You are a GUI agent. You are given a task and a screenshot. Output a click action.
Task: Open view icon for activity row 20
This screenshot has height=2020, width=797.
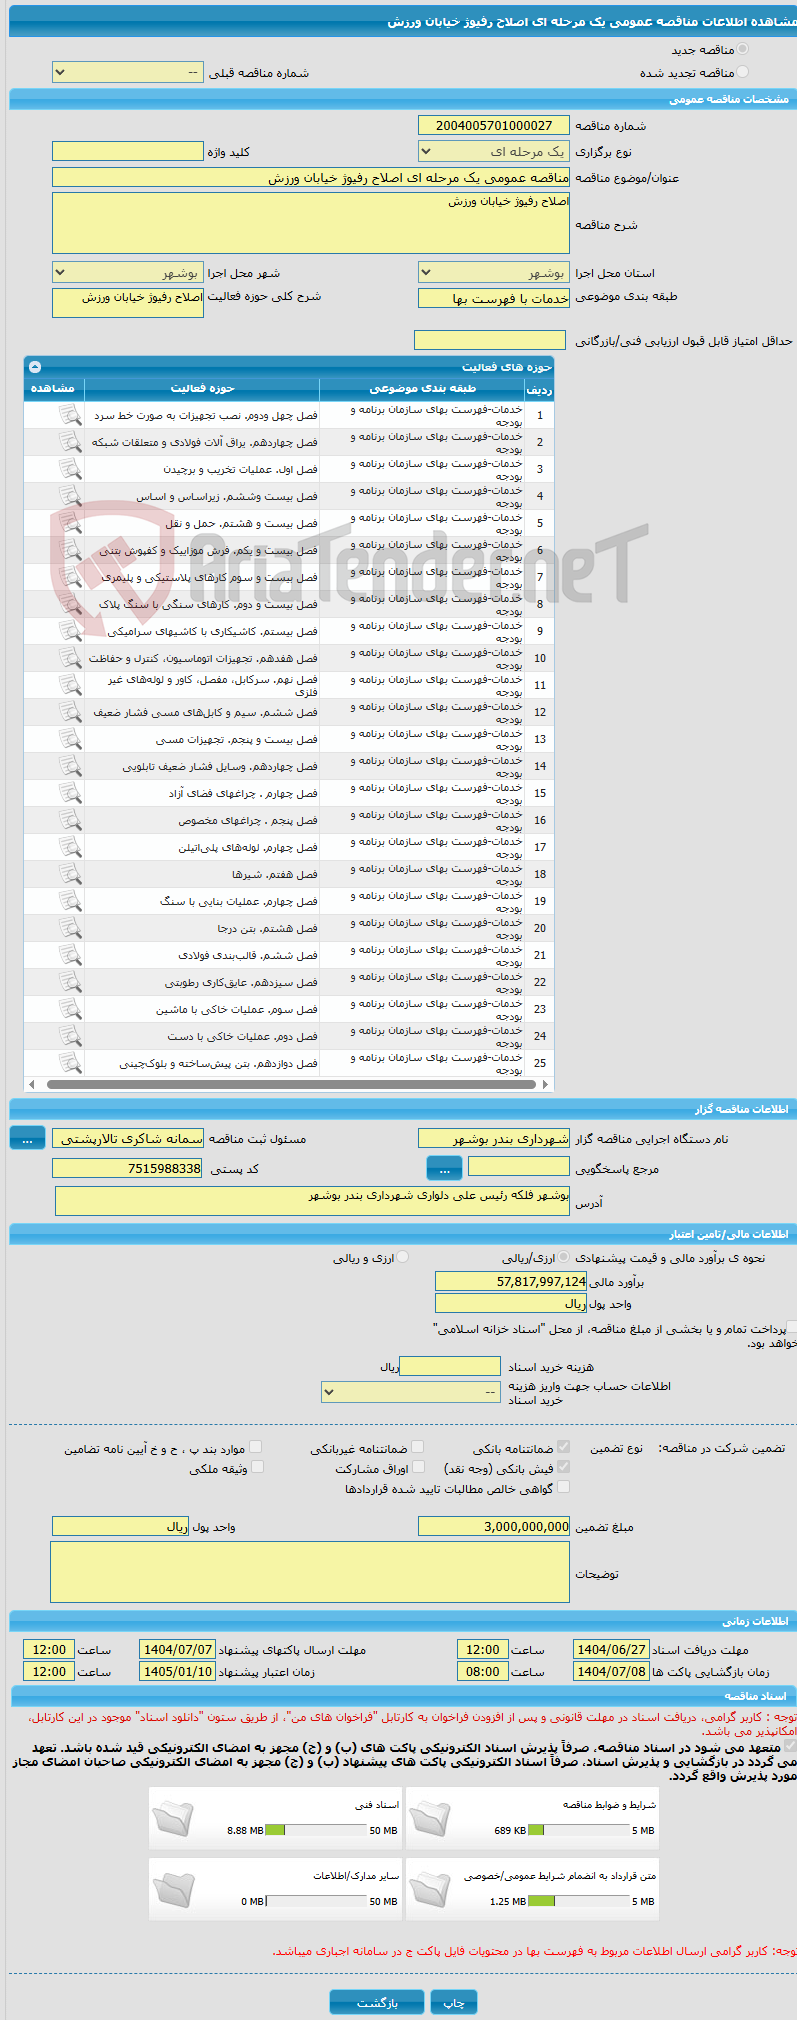tap(69, 928)
